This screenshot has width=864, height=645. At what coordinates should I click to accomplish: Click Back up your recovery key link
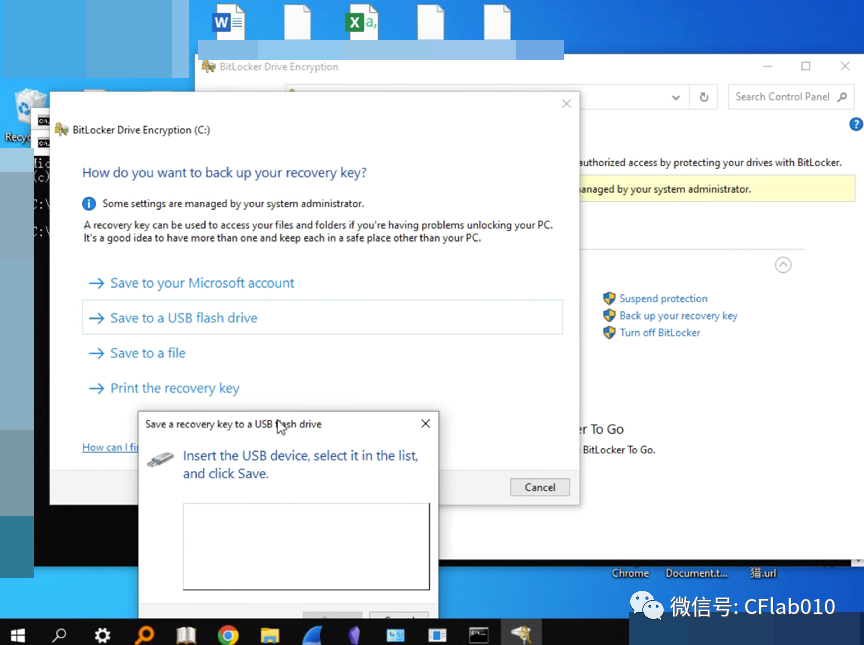pos(678,316)
